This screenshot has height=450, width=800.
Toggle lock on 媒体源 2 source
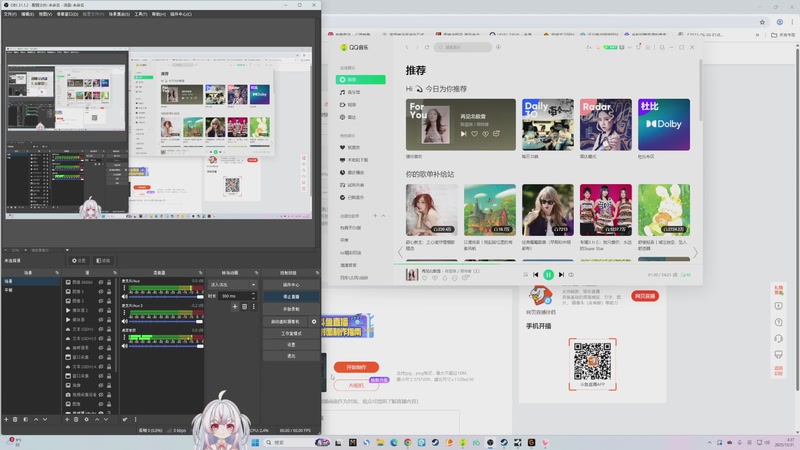coord(109,310)
